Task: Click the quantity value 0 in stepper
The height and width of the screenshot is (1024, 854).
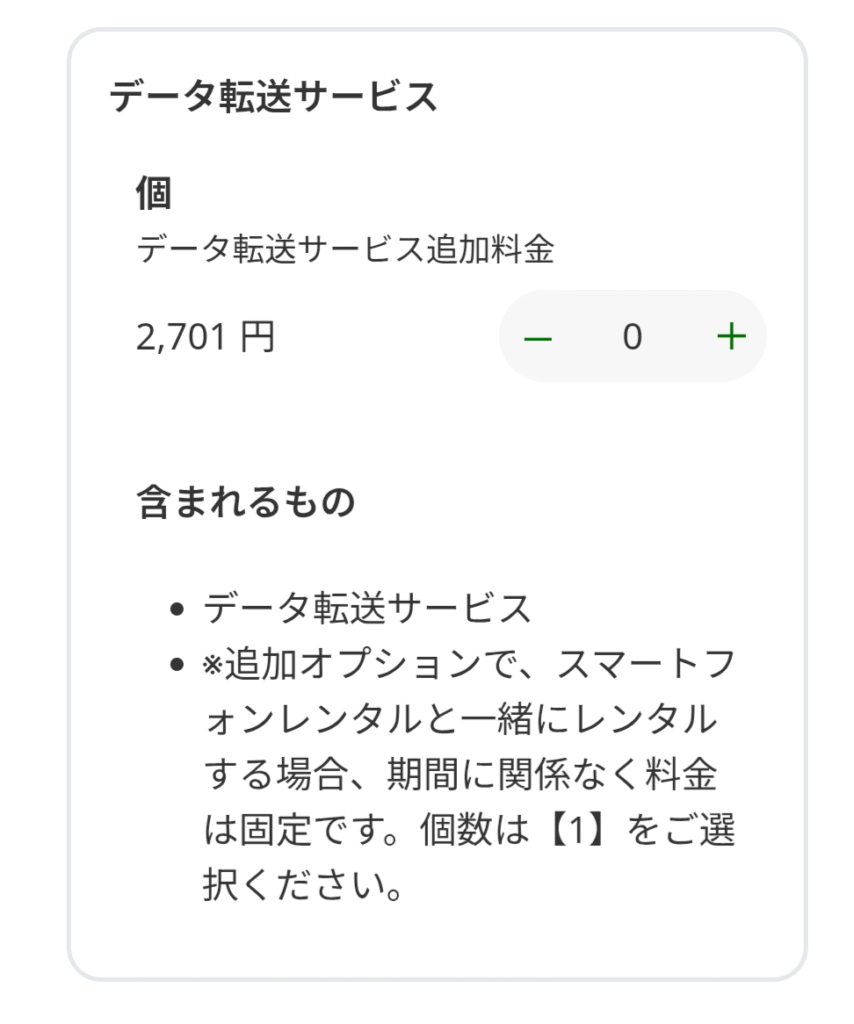Action: [632, 337]
